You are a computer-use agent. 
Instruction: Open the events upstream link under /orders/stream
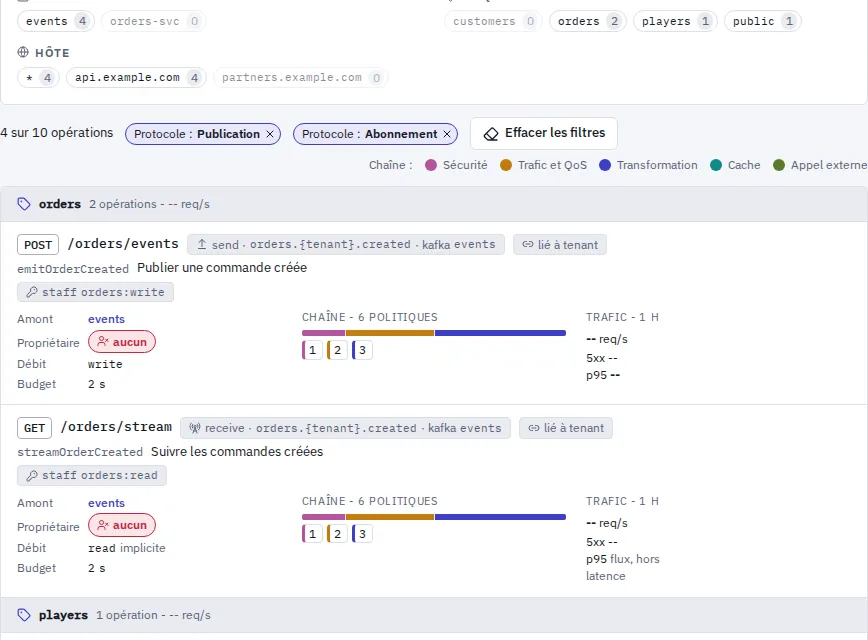click(106, 503)
